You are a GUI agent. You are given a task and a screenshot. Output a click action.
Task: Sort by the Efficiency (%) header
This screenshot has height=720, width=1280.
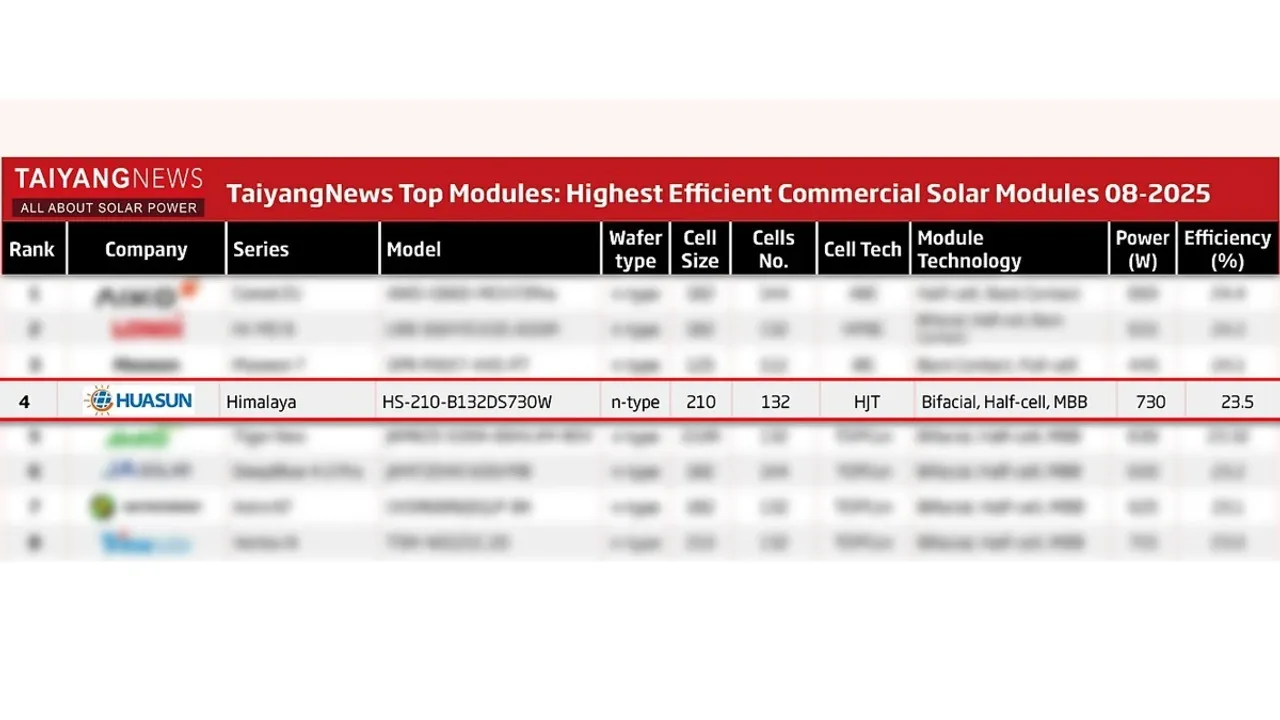coord(1227,249)
